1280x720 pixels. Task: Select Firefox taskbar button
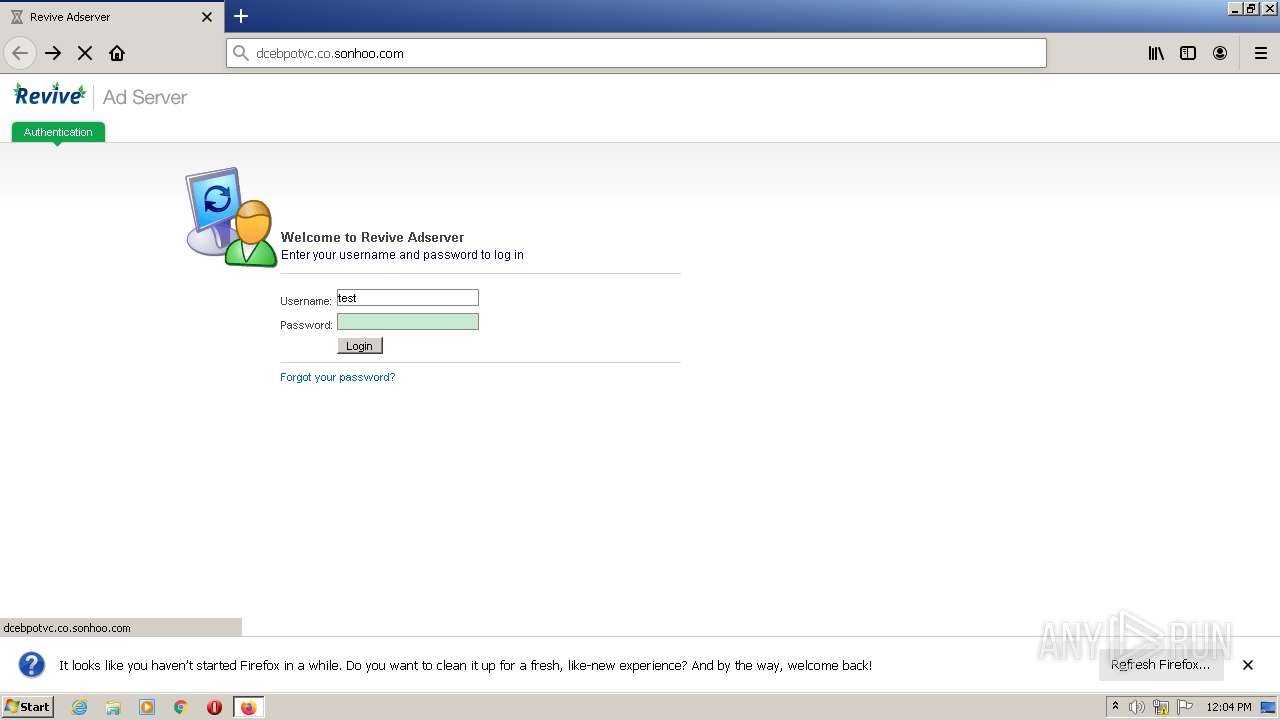(x=249, y=707)
